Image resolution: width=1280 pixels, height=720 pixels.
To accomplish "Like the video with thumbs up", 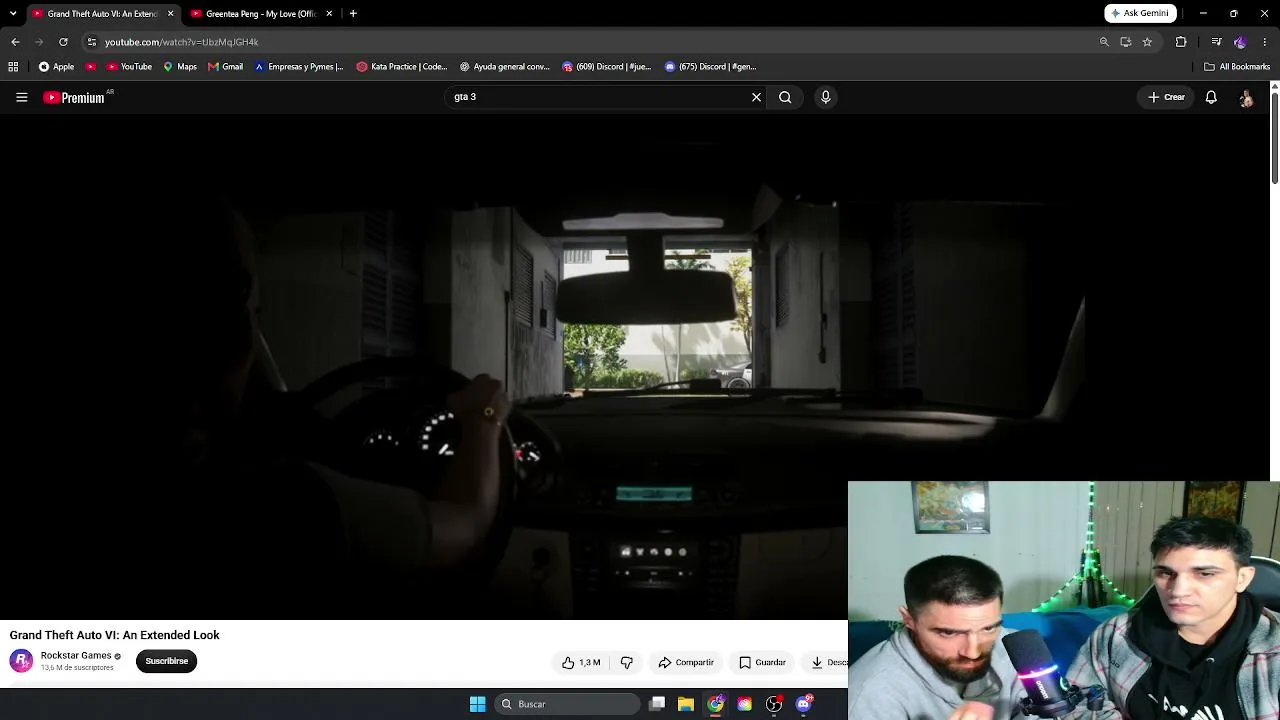I will pos(581,662).
